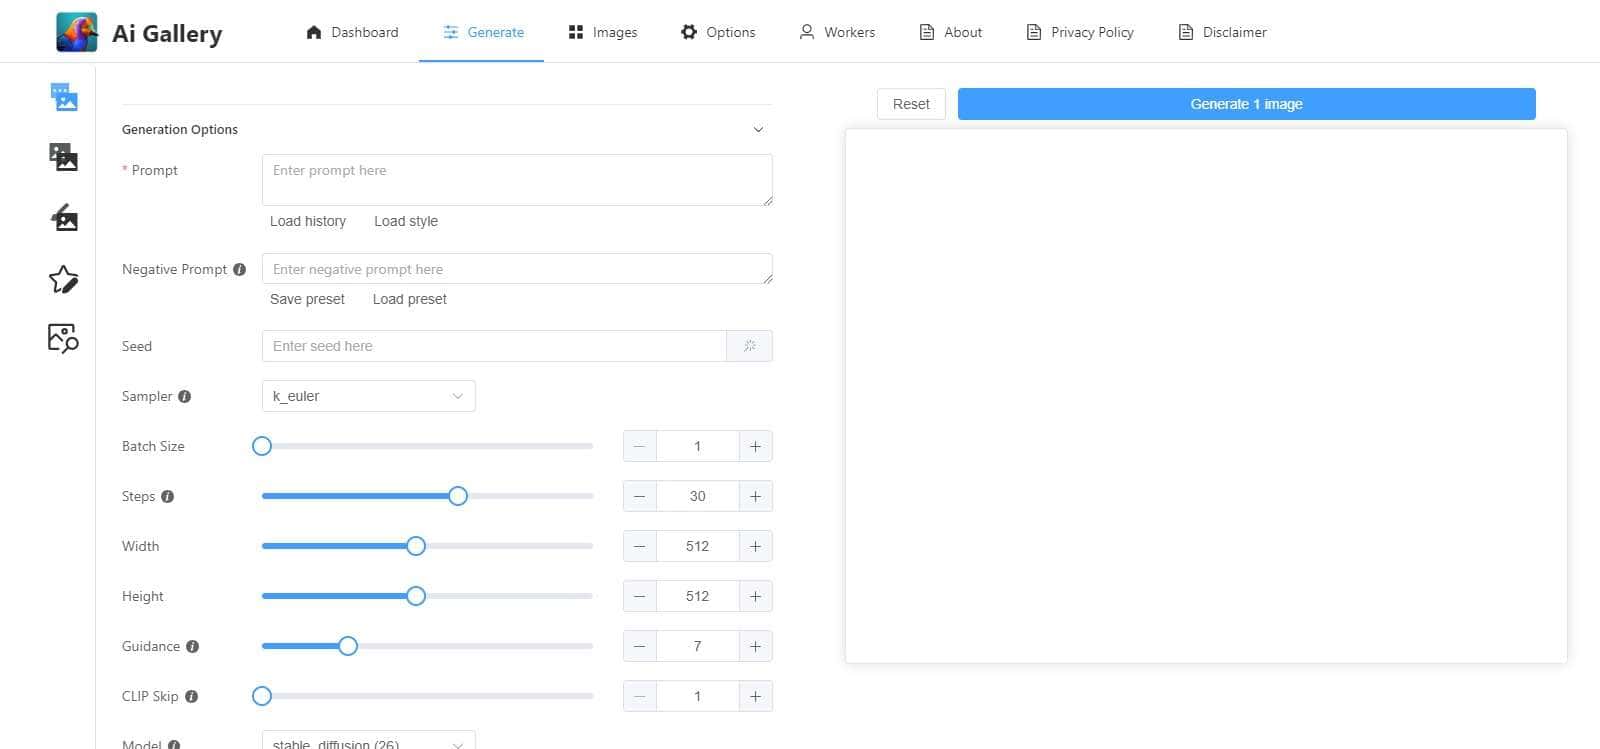1600x749 pixels.
Task: Open the inpainting sidebar icon with eraser
Action: (x=64, y=218)
